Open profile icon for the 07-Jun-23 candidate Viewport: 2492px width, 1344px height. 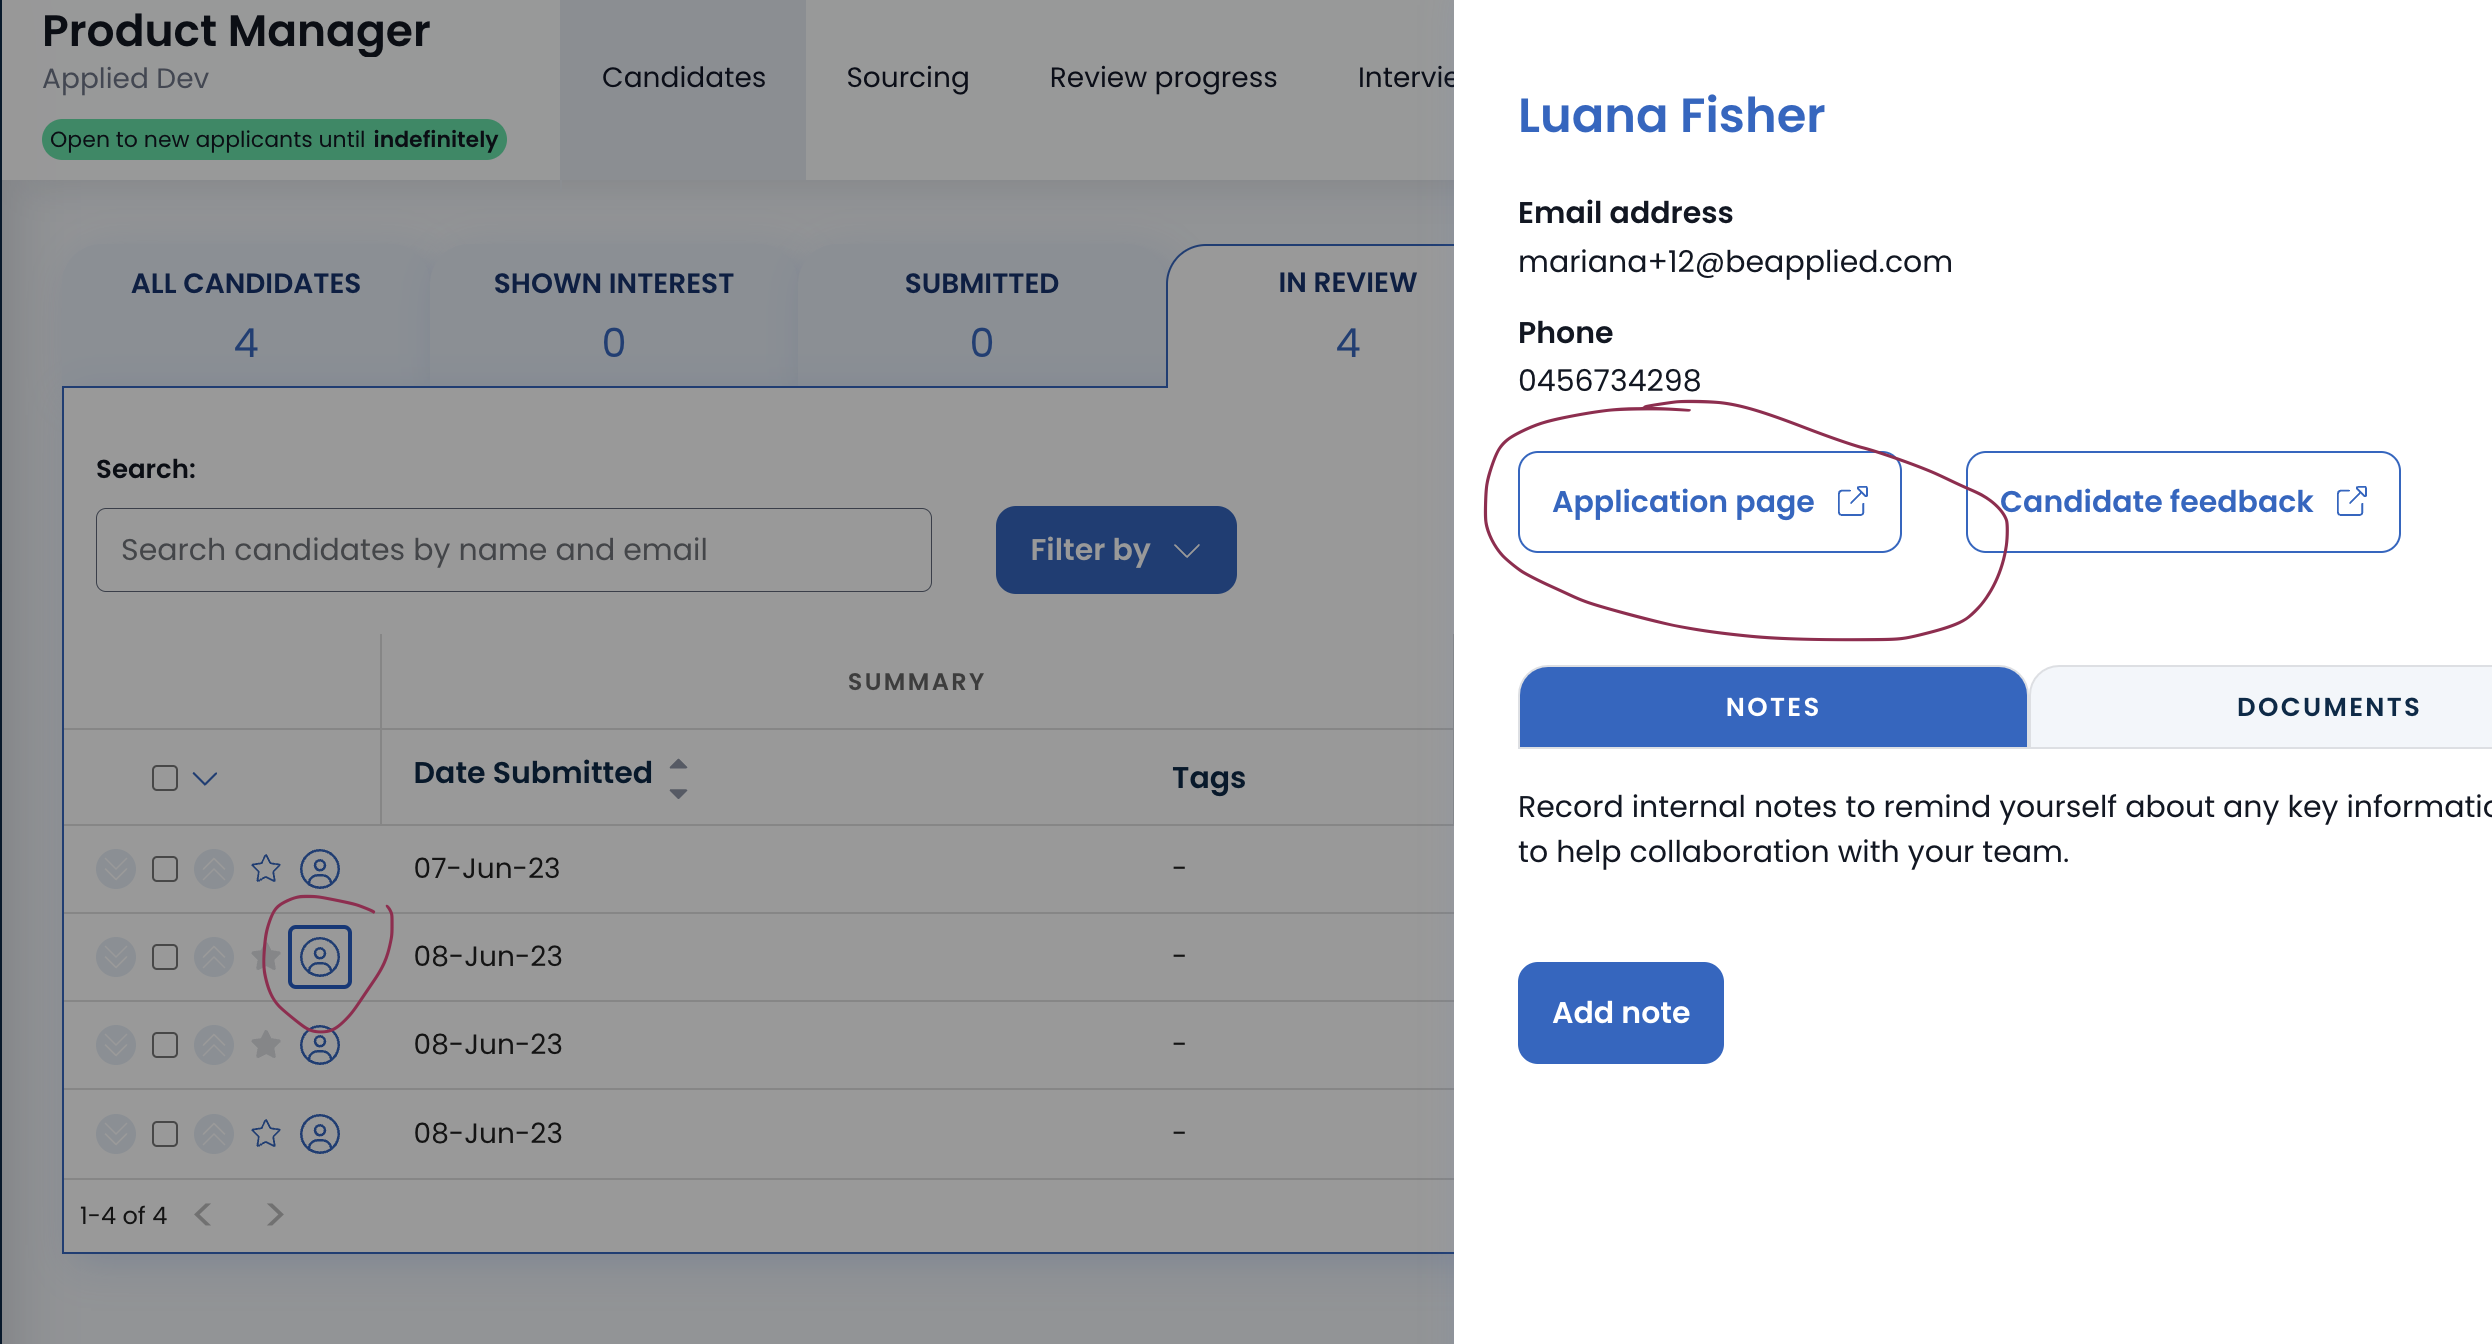click(x=320, y=868)
